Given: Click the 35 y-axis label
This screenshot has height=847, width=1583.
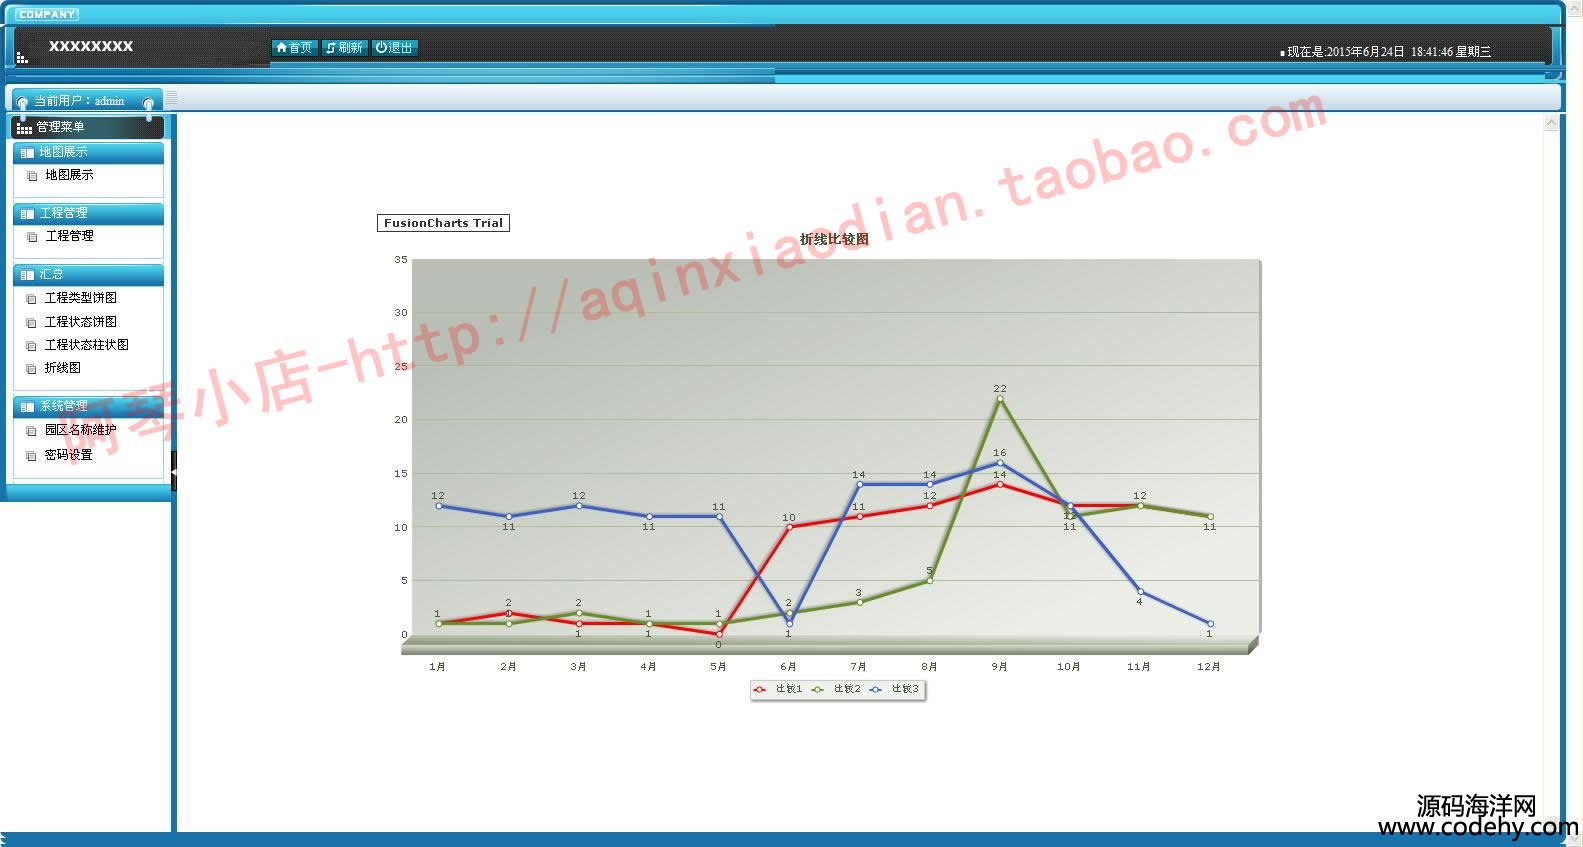Looking at the screenshot, I should [401, 260].
